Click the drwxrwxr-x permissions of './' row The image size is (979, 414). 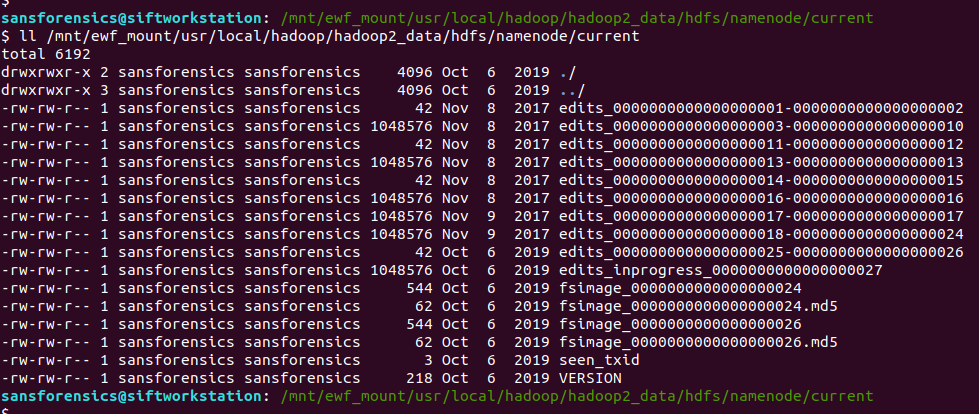tap(46, 73)
